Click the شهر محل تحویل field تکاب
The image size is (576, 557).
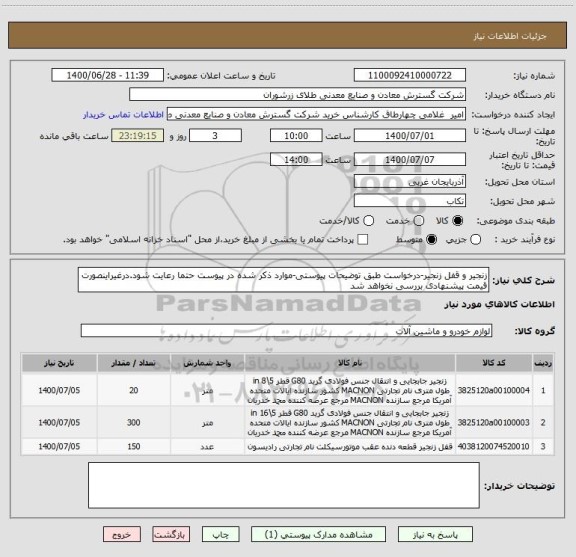(x=410, y=201)
